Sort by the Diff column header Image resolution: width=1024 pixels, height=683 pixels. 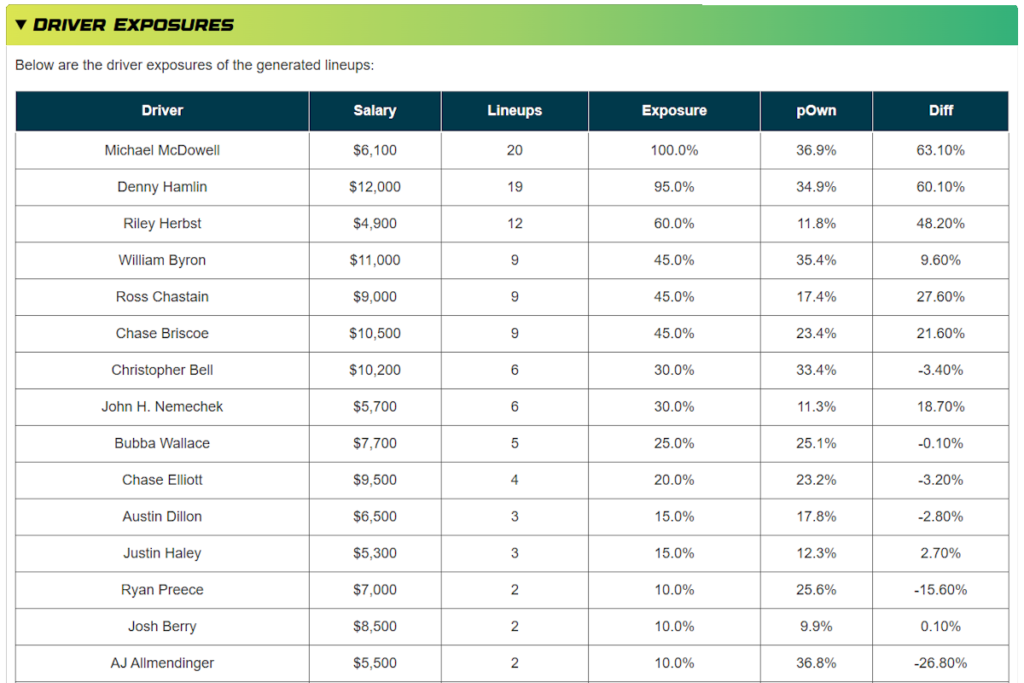[940, 111]
